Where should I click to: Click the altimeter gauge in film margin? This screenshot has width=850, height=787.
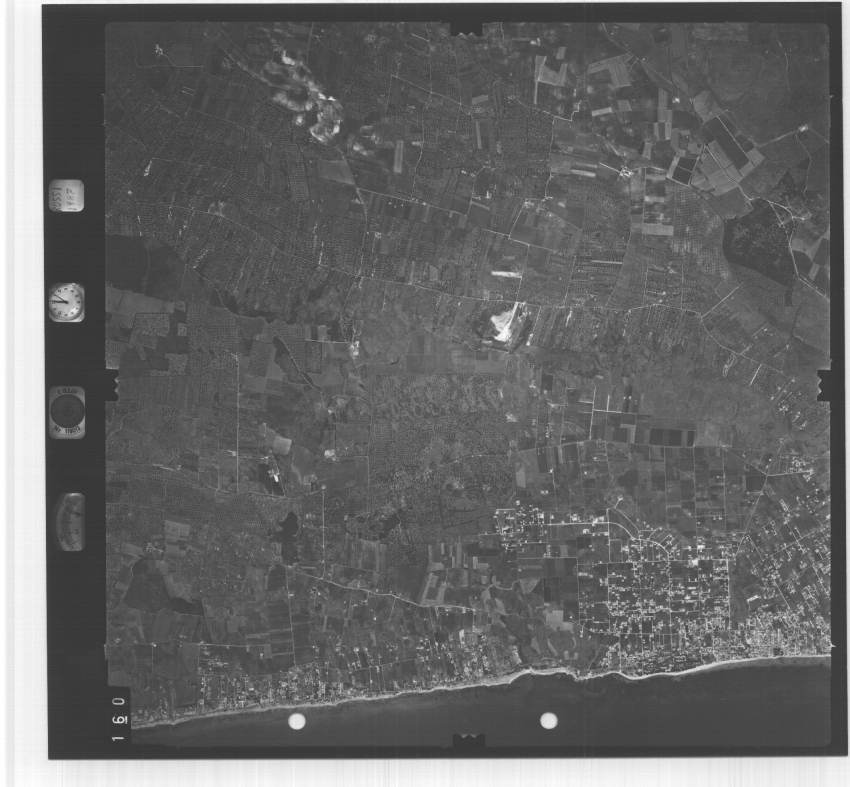pos(70,521)
